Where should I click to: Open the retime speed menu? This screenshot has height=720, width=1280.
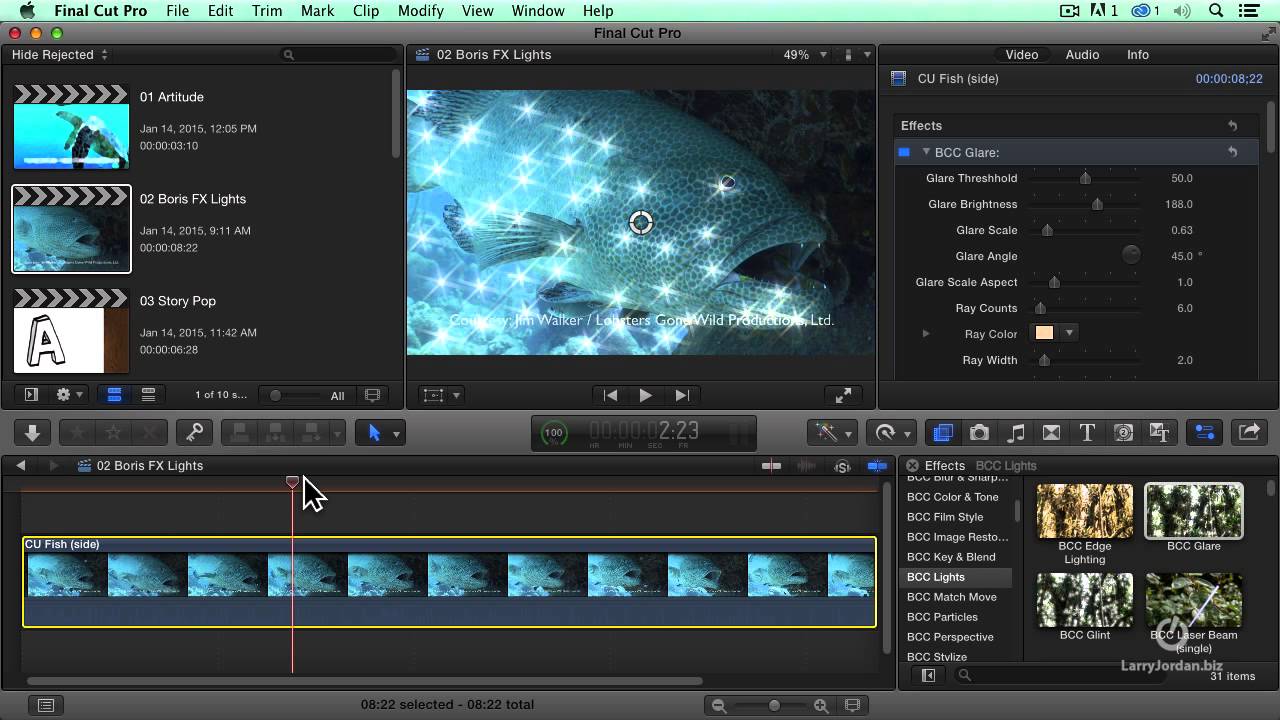coord(893,433)
